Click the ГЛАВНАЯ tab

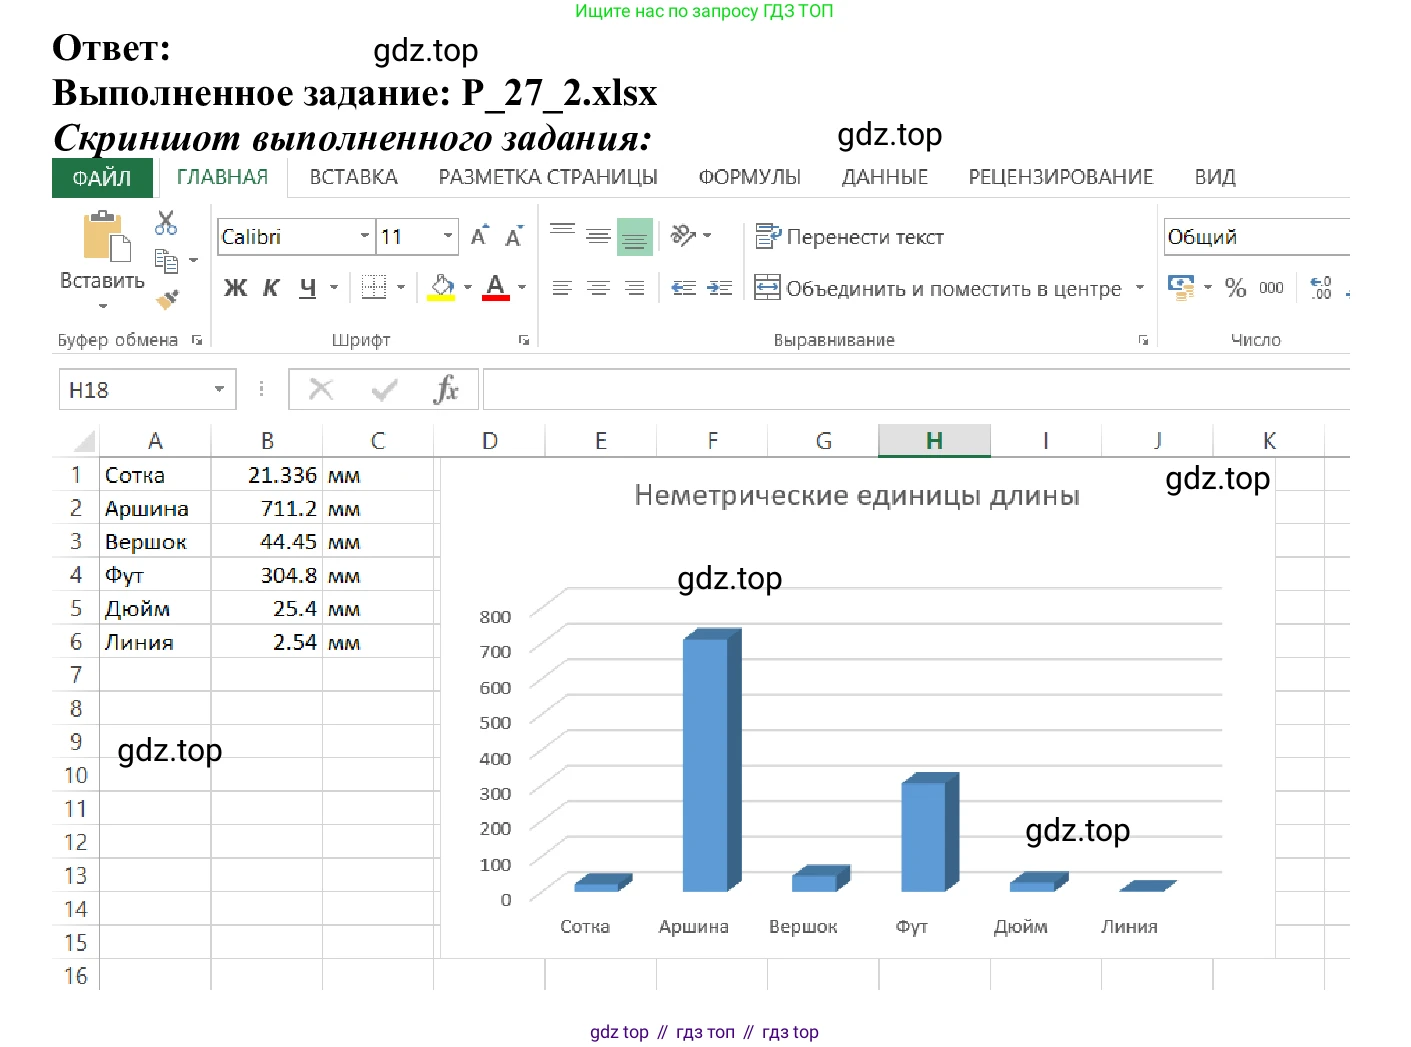222,177
